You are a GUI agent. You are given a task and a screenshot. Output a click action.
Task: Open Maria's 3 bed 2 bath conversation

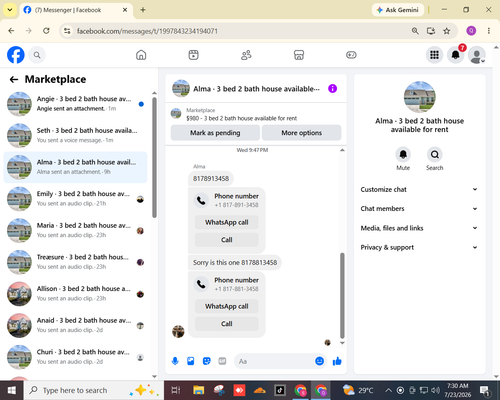coord(75,230)
